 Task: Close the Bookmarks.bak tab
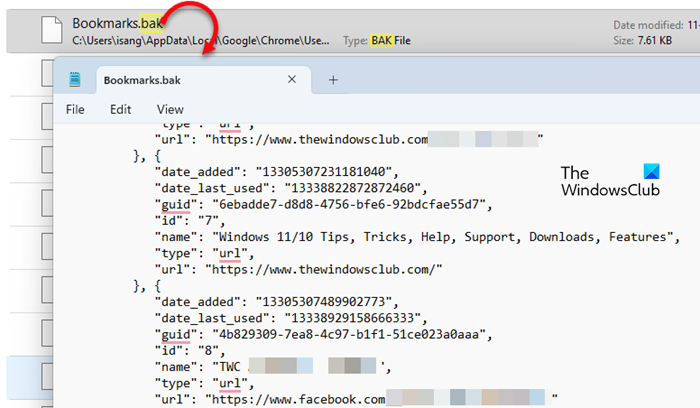point(292,79)
